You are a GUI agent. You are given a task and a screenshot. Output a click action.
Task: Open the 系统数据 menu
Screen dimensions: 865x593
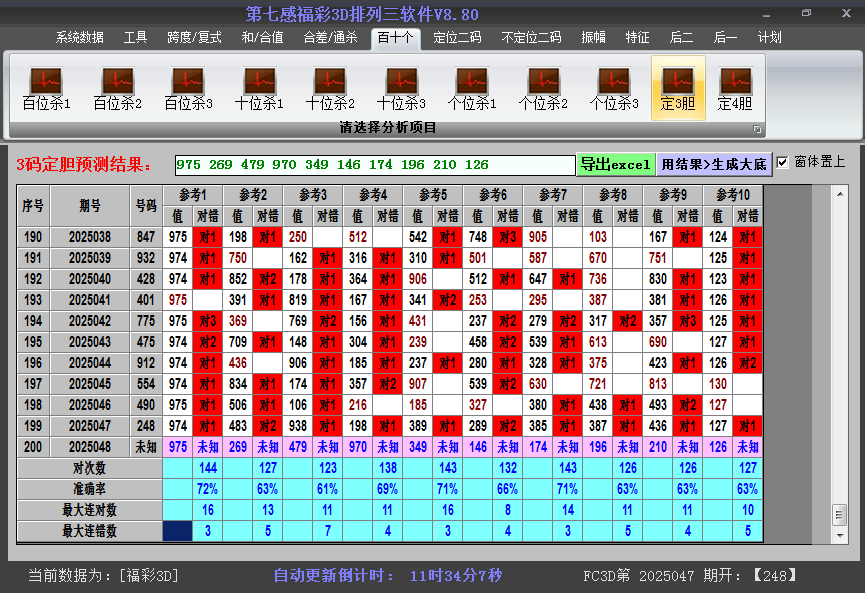coord(79,38)
